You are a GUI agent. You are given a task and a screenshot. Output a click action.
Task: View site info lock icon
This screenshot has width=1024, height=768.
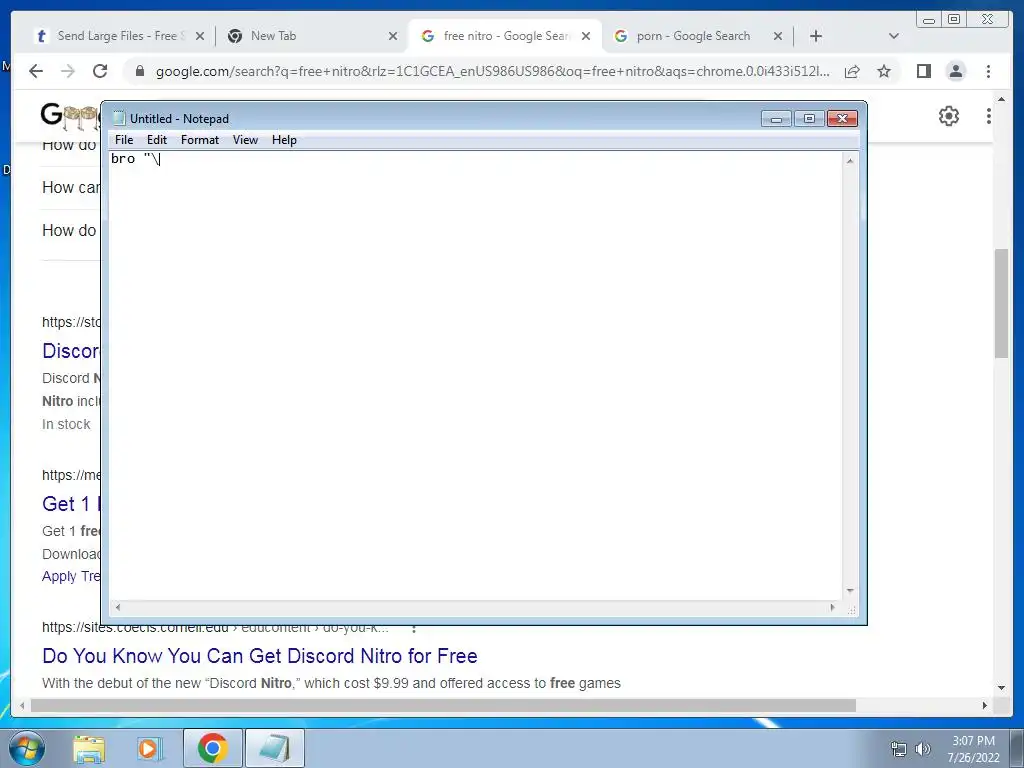tap(140, 71)
